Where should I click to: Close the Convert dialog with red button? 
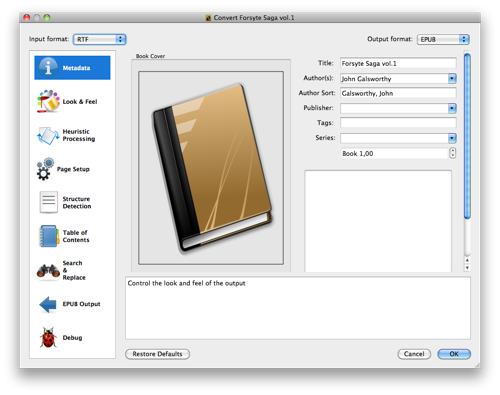[27, 18]
